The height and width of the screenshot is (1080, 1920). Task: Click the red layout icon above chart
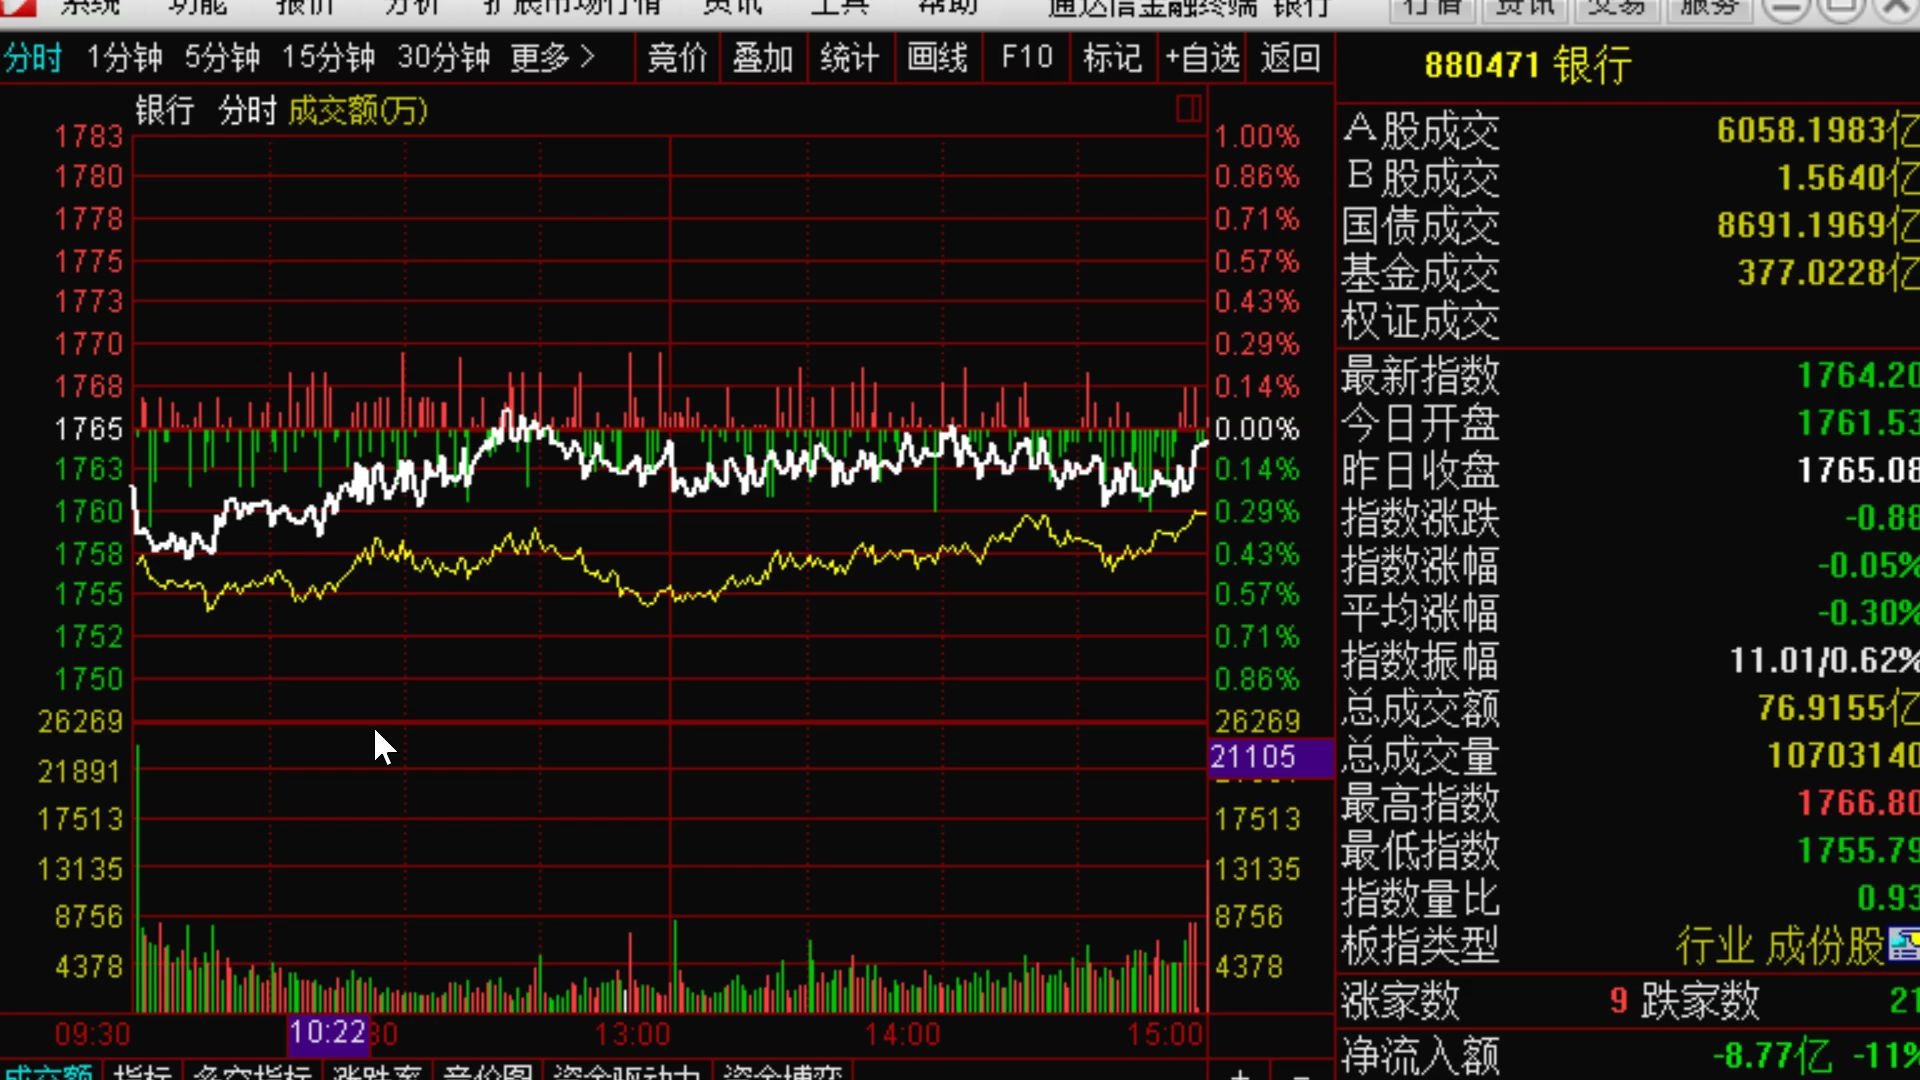pyautogui.click(x=1189, y=109)
